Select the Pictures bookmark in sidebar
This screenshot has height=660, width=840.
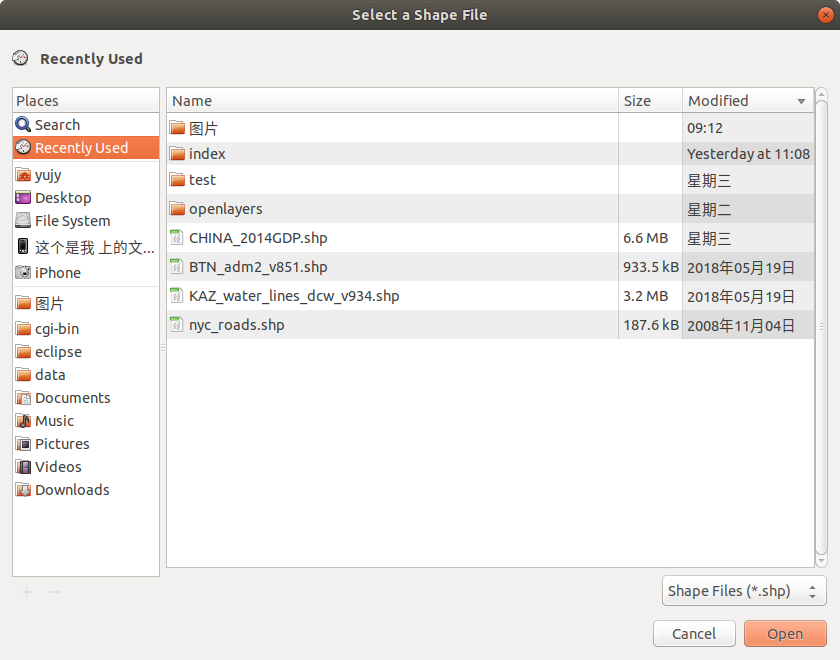62,444
